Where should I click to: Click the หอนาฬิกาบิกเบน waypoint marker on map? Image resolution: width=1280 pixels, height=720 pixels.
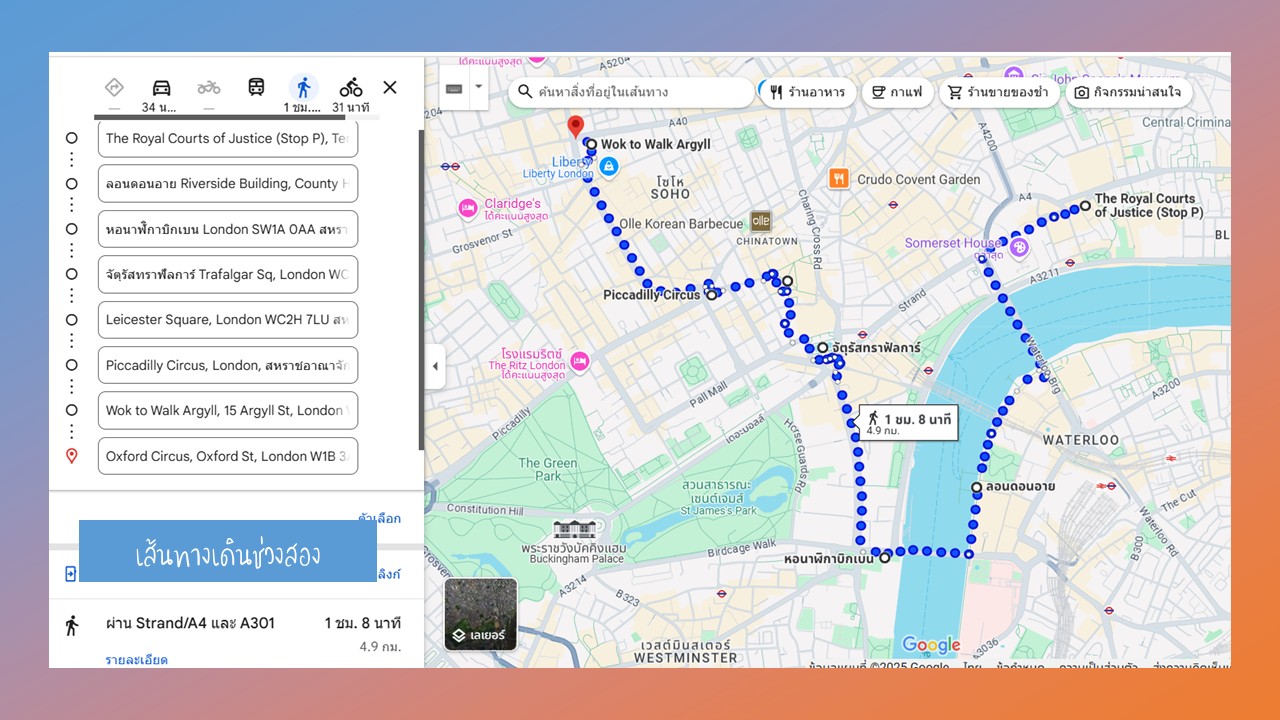pos(884,557)
